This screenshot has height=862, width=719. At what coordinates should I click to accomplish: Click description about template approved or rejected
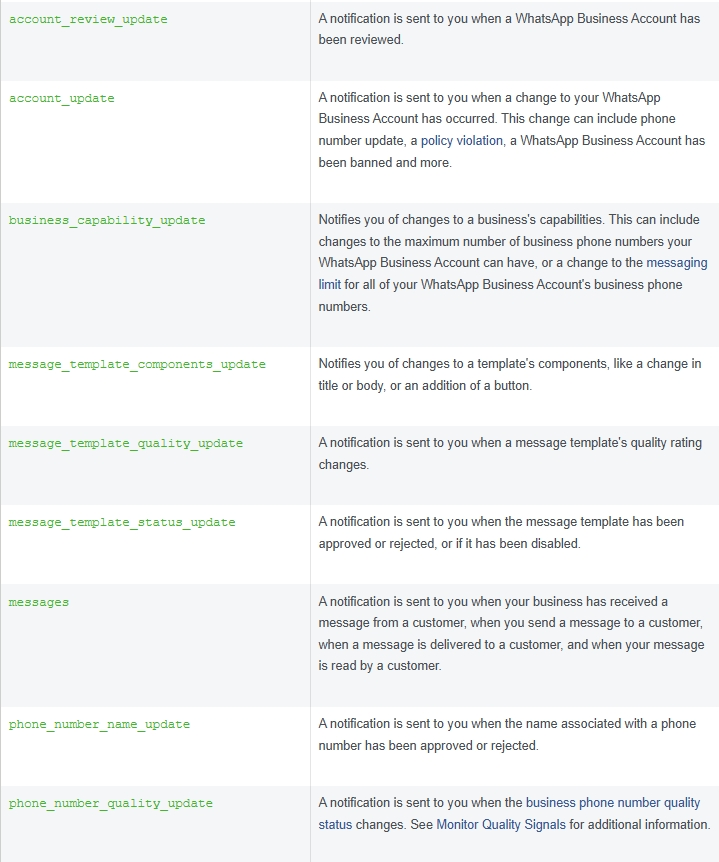click(501, 532)
